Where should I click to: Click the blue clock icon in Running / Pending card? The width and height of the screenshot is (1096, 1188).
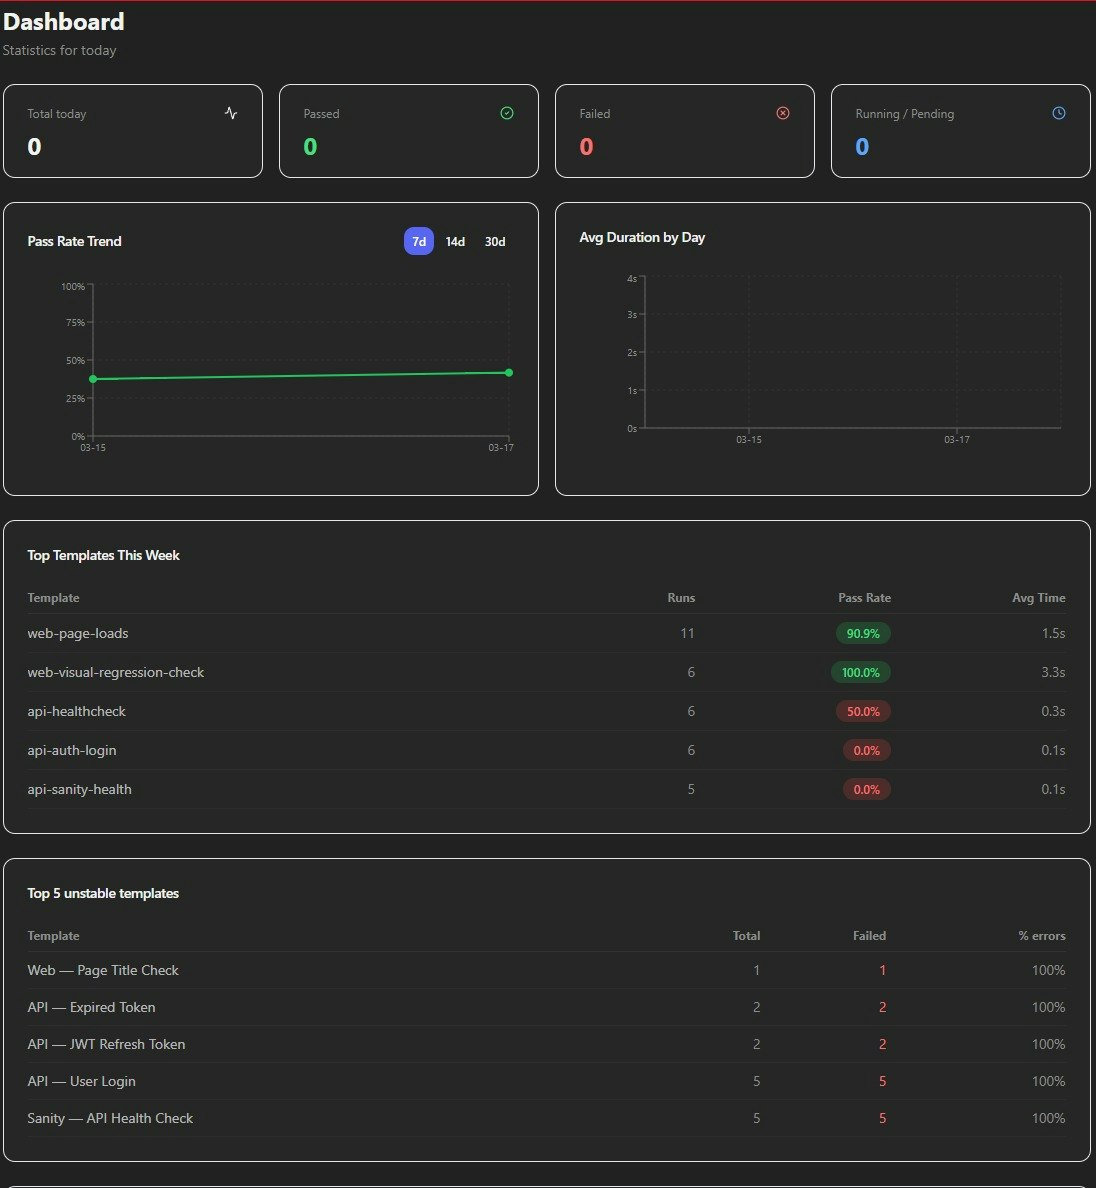tap(1059, 113)
